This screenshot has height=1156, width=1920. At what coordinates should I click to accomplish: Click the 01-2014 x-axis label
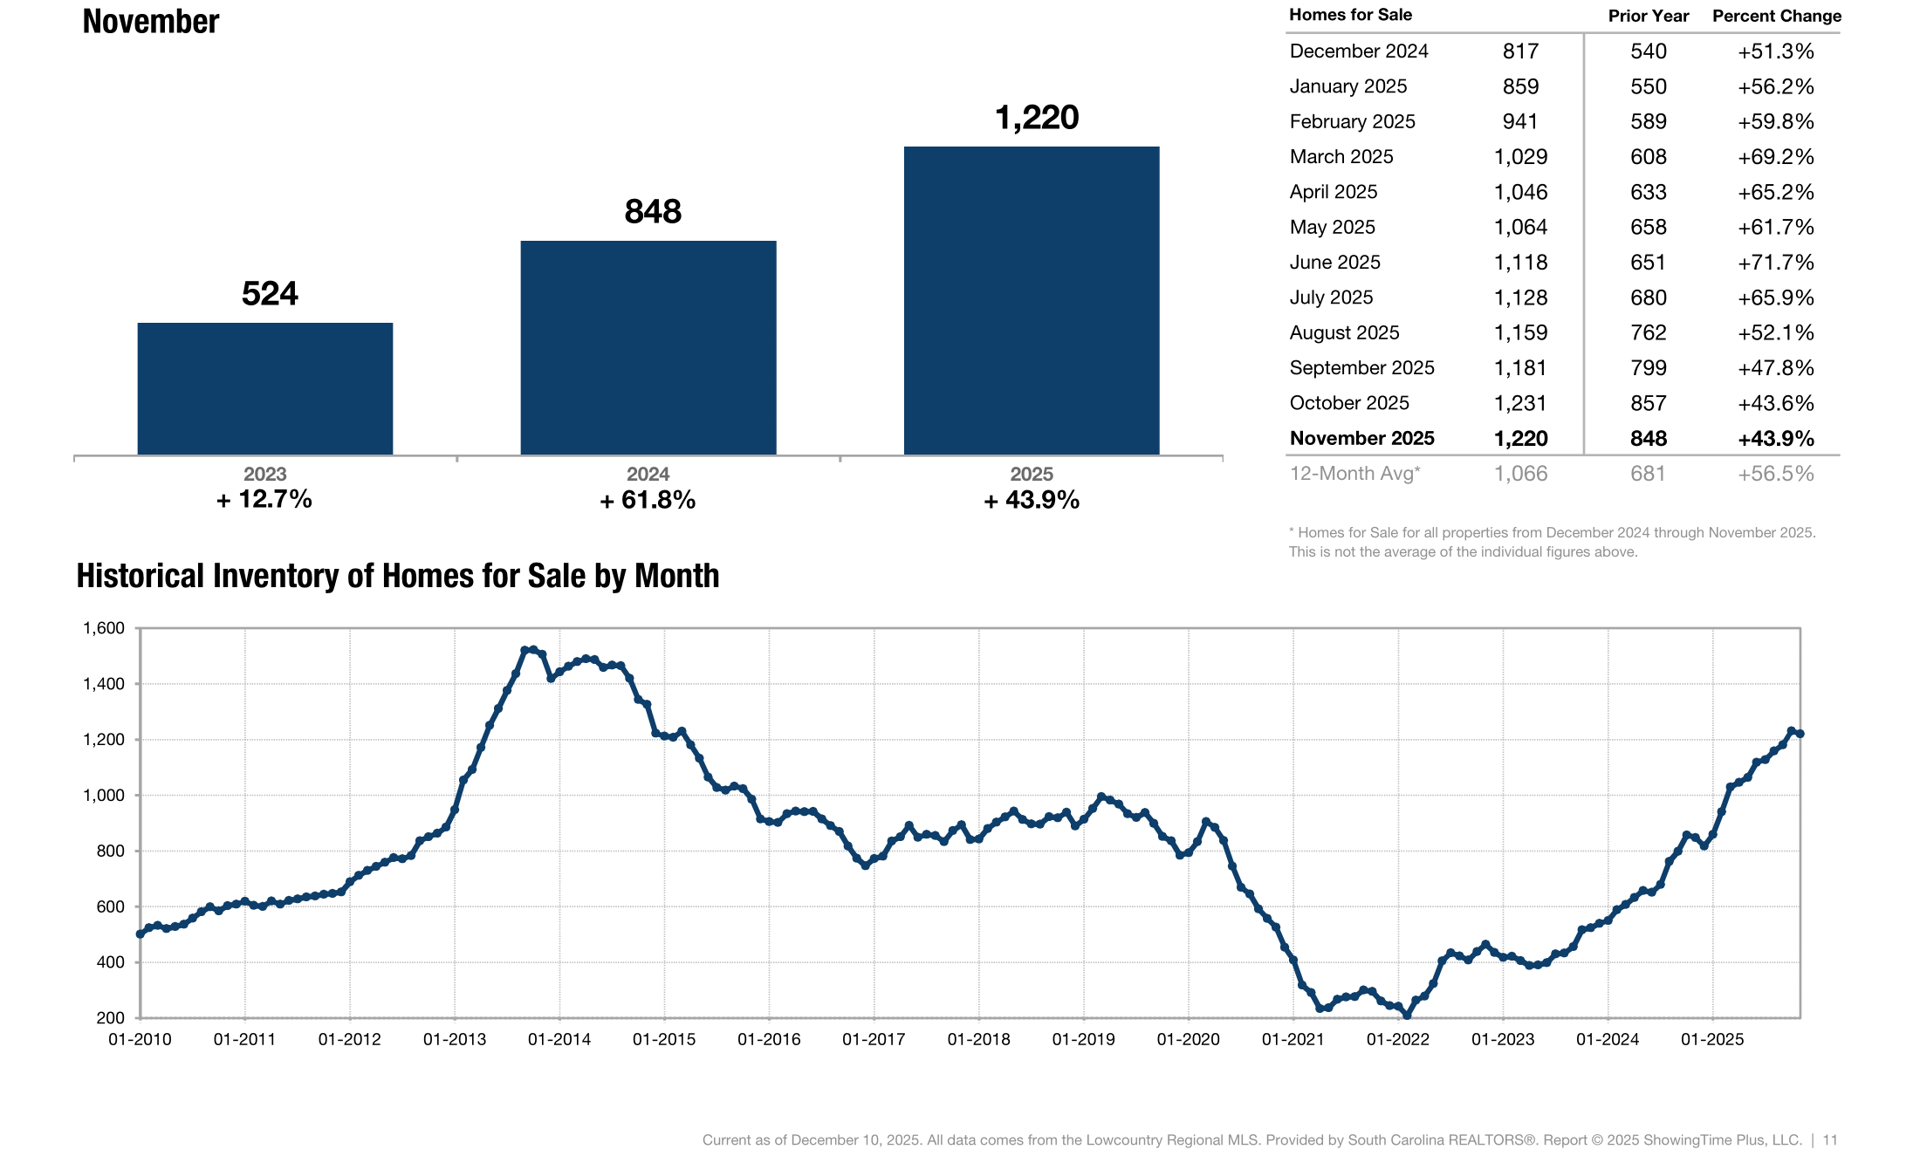tap(559, 1040)
